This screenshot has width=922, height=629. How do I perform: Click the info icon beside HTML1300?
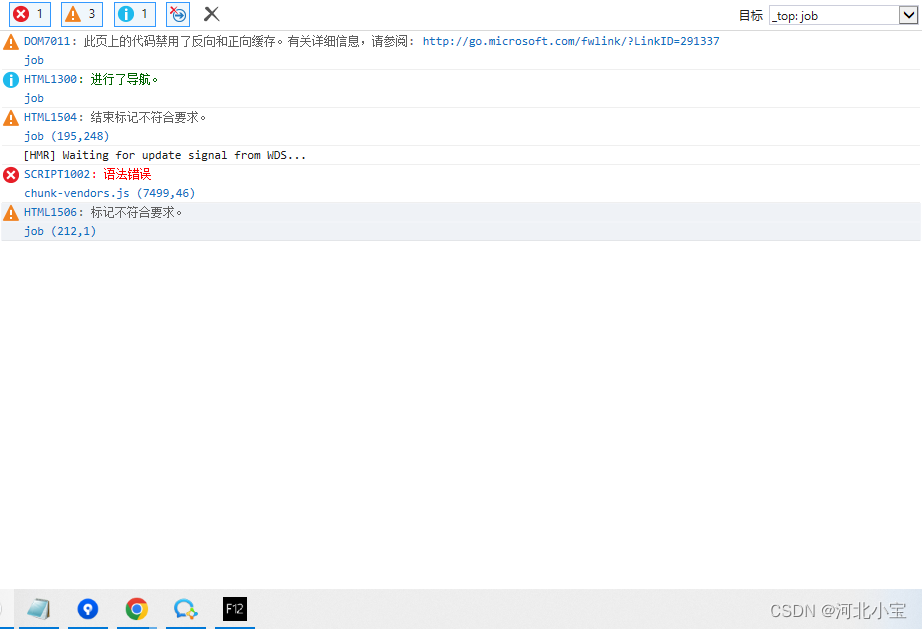pyautogui.click(x=9, y=79)
